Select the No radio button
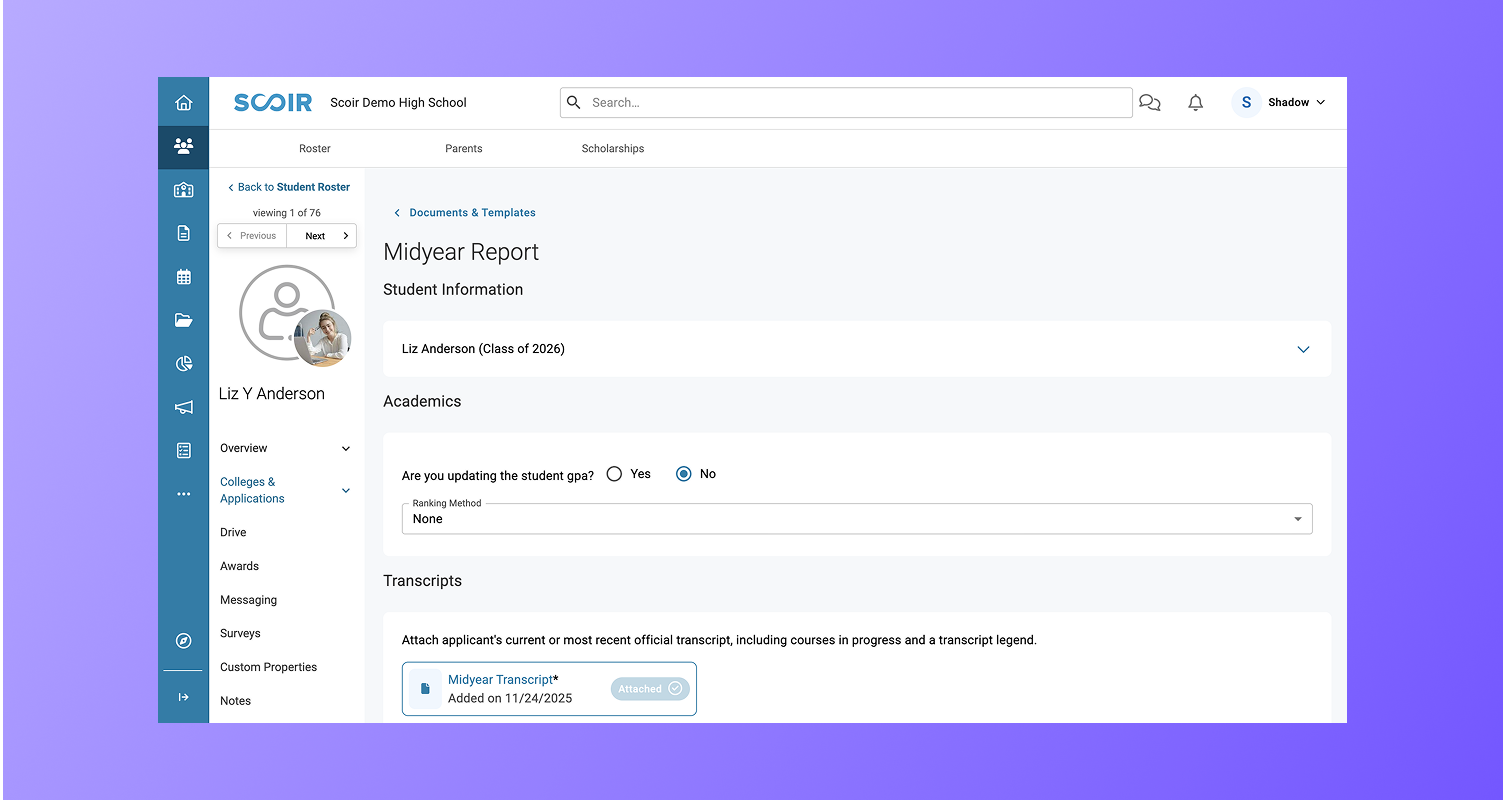This screenshot has height=800, width=1503. [682, 473]
